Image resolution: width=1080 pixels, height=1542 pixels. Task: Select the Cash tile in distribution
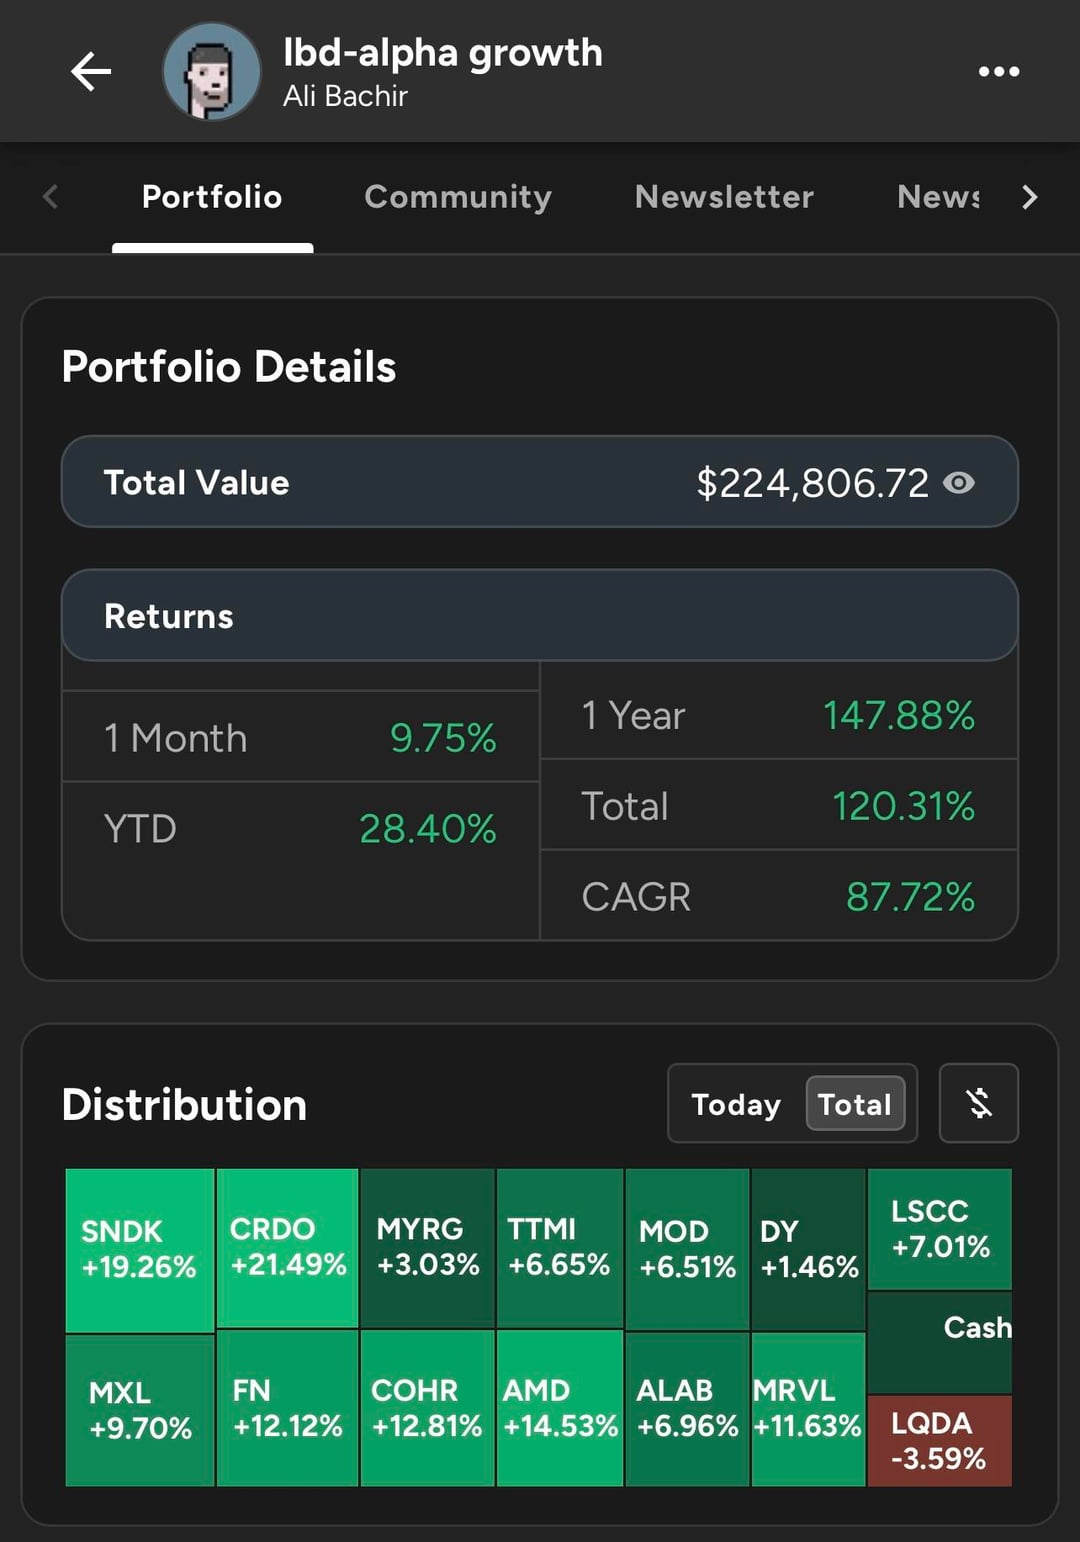940,1342
